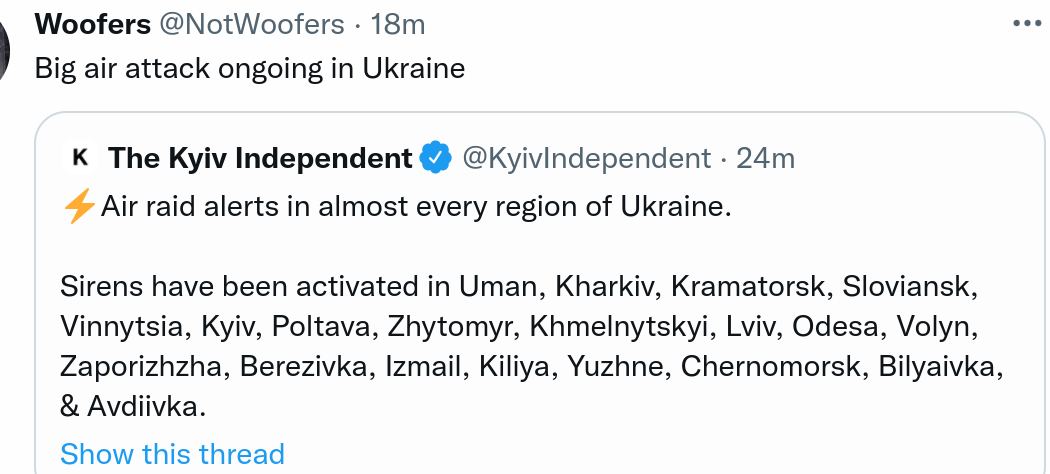Click the word Chernomorsk in the quoted tweet
The height and width of the screenshot is (474, 1050).
(x=773, y=367)
